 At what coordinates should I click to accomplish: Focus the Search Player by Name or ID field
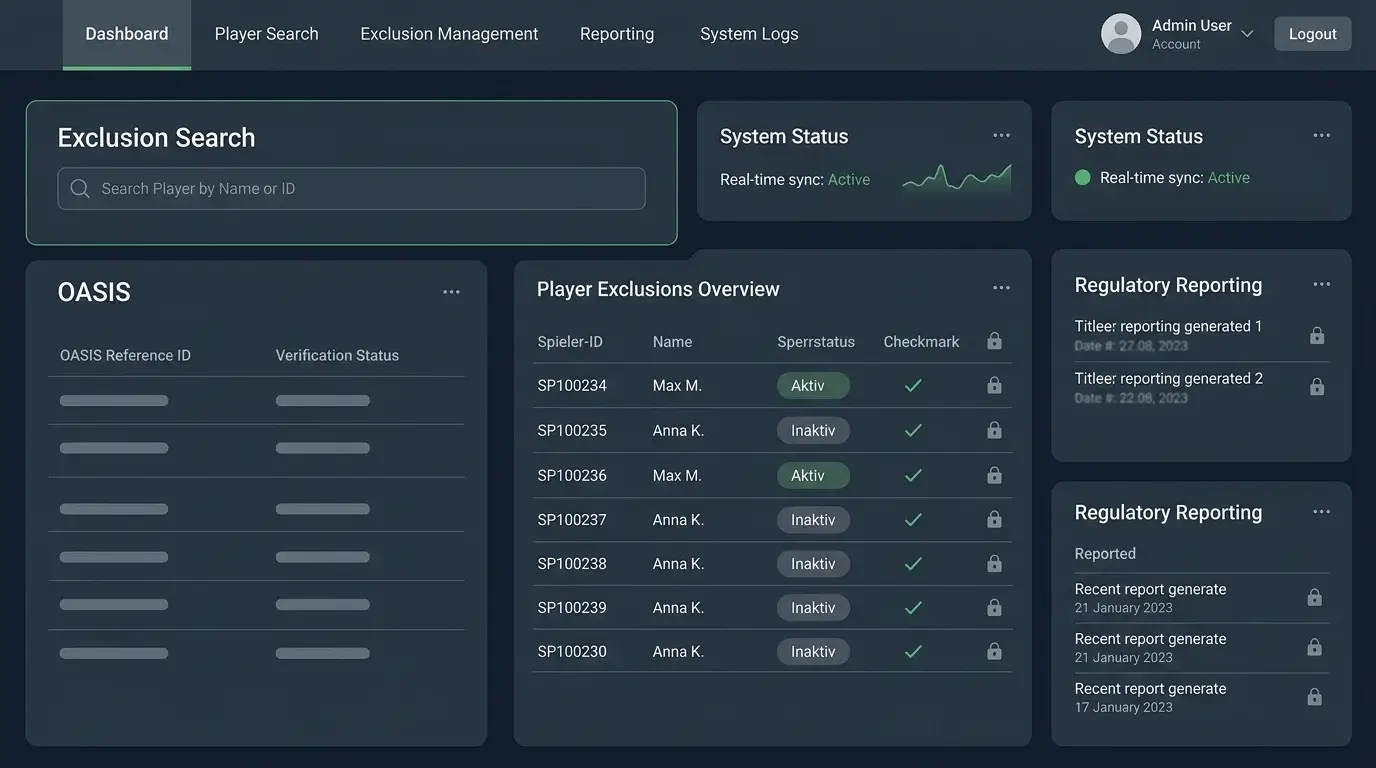point(351,188)
